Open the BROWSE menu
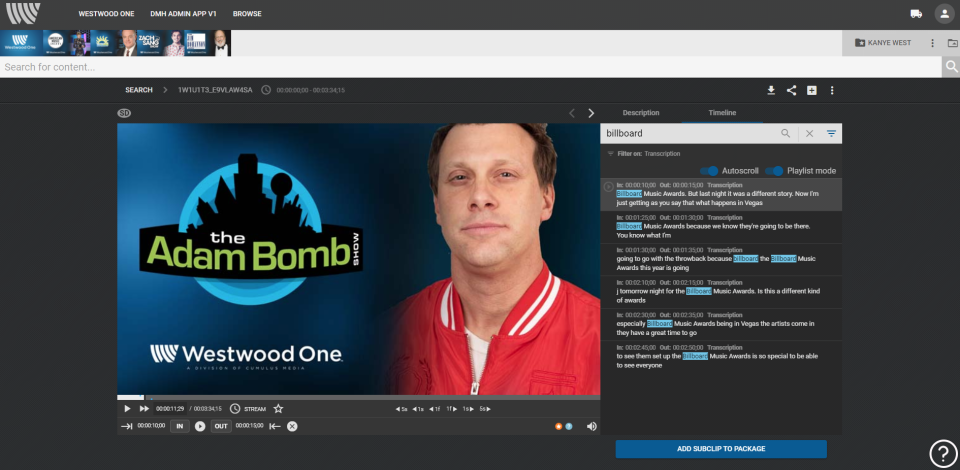This screenshot has height=470, width=960. point(247,13)
